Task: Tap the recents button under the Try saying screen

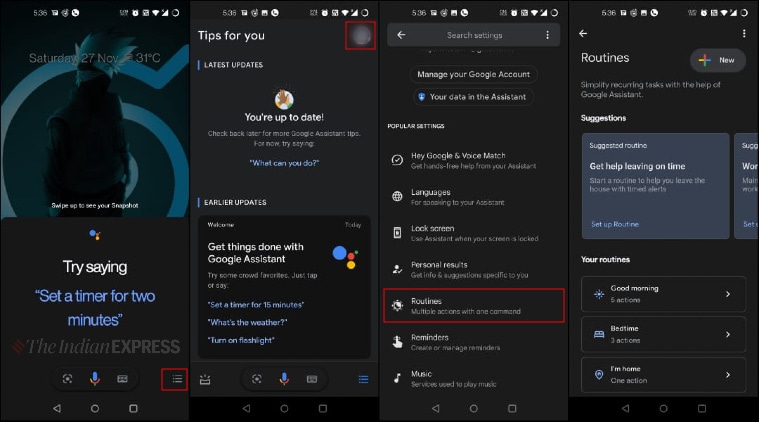Action: (x=133, y=408)
